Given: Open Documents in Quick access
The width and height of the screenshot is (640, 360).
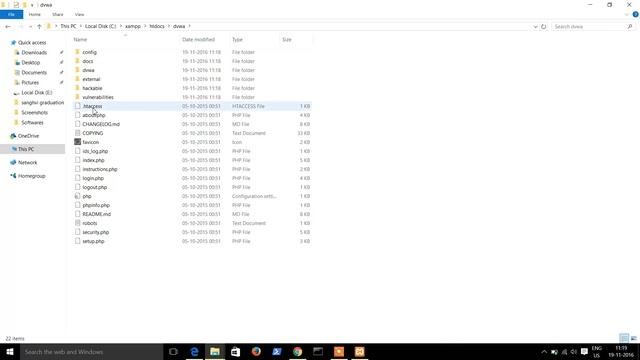Looking at the screenshot, I should 34,73.
